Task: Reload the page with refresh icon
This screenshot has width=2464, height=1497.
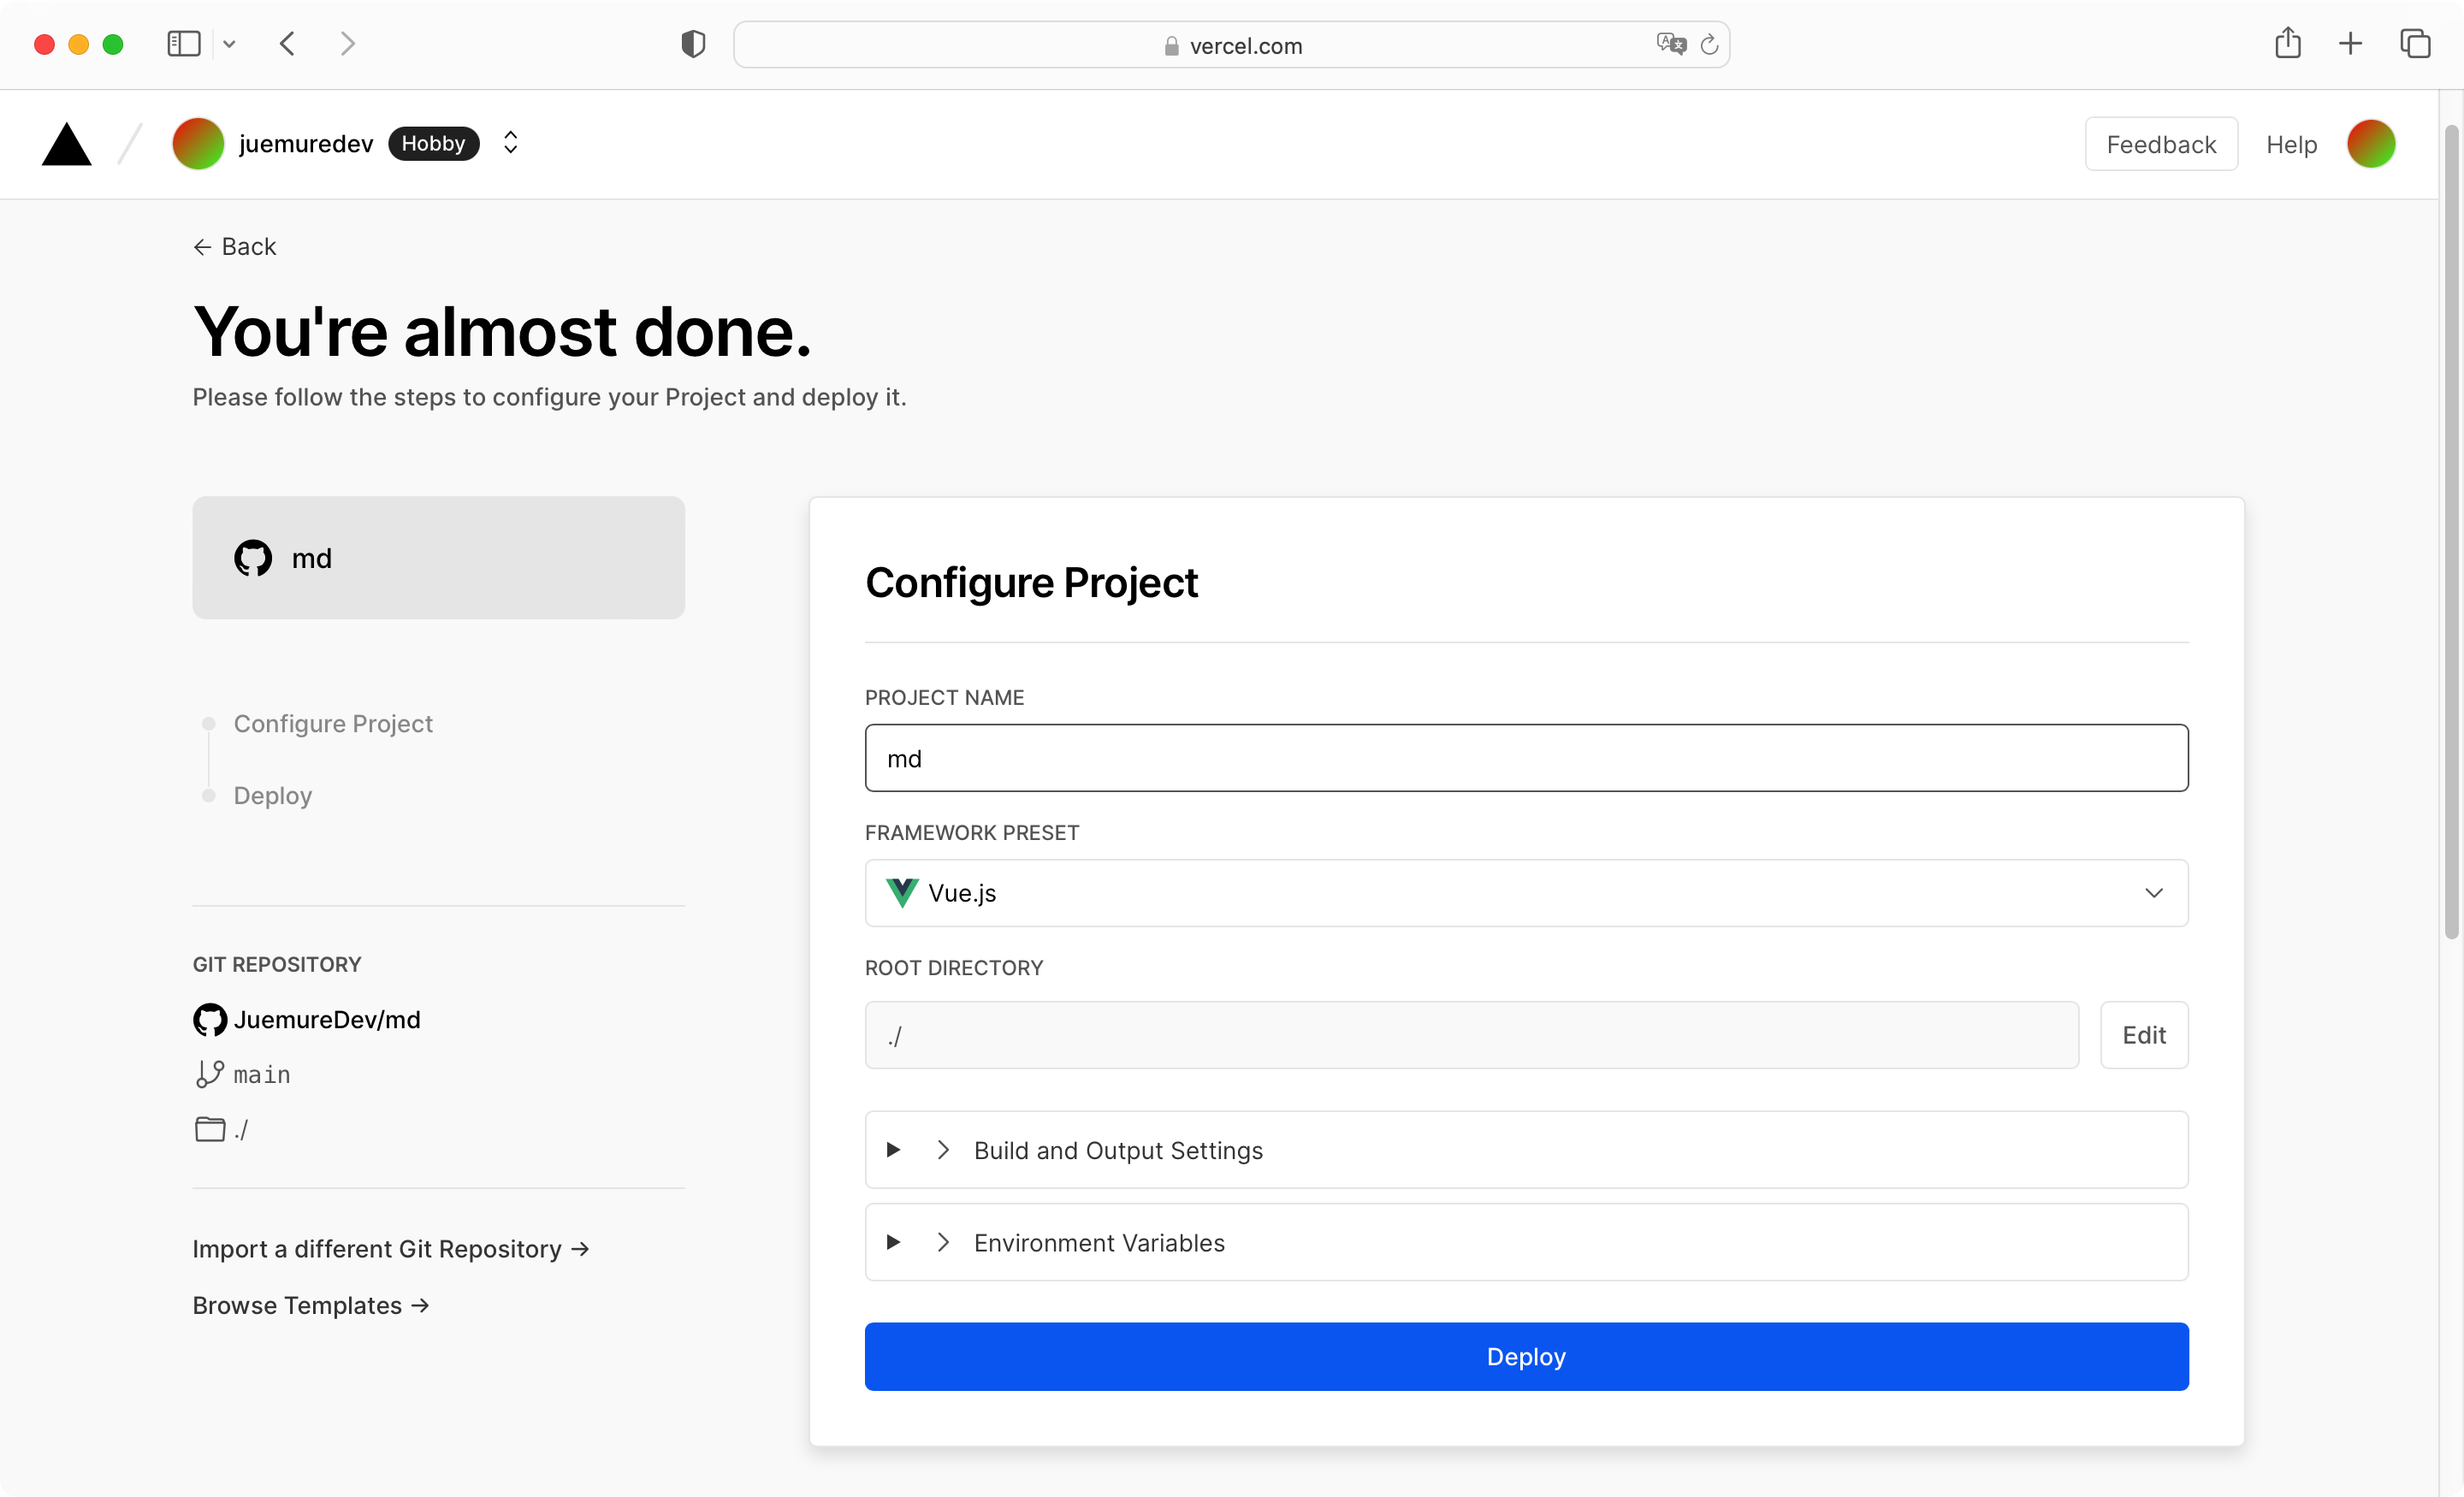Action: pos(1710,44)
